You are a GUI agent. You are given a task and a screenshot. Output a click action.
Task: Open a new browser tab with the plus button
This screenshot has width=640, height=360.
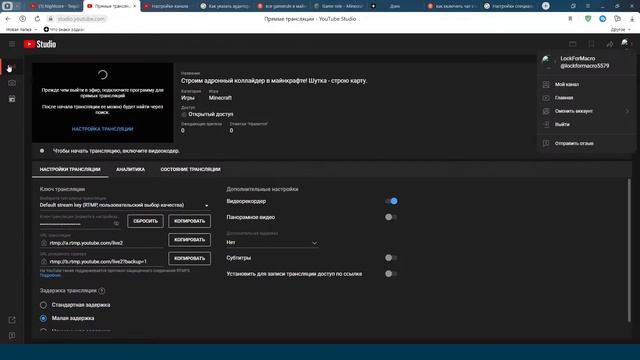coord(546,6)
